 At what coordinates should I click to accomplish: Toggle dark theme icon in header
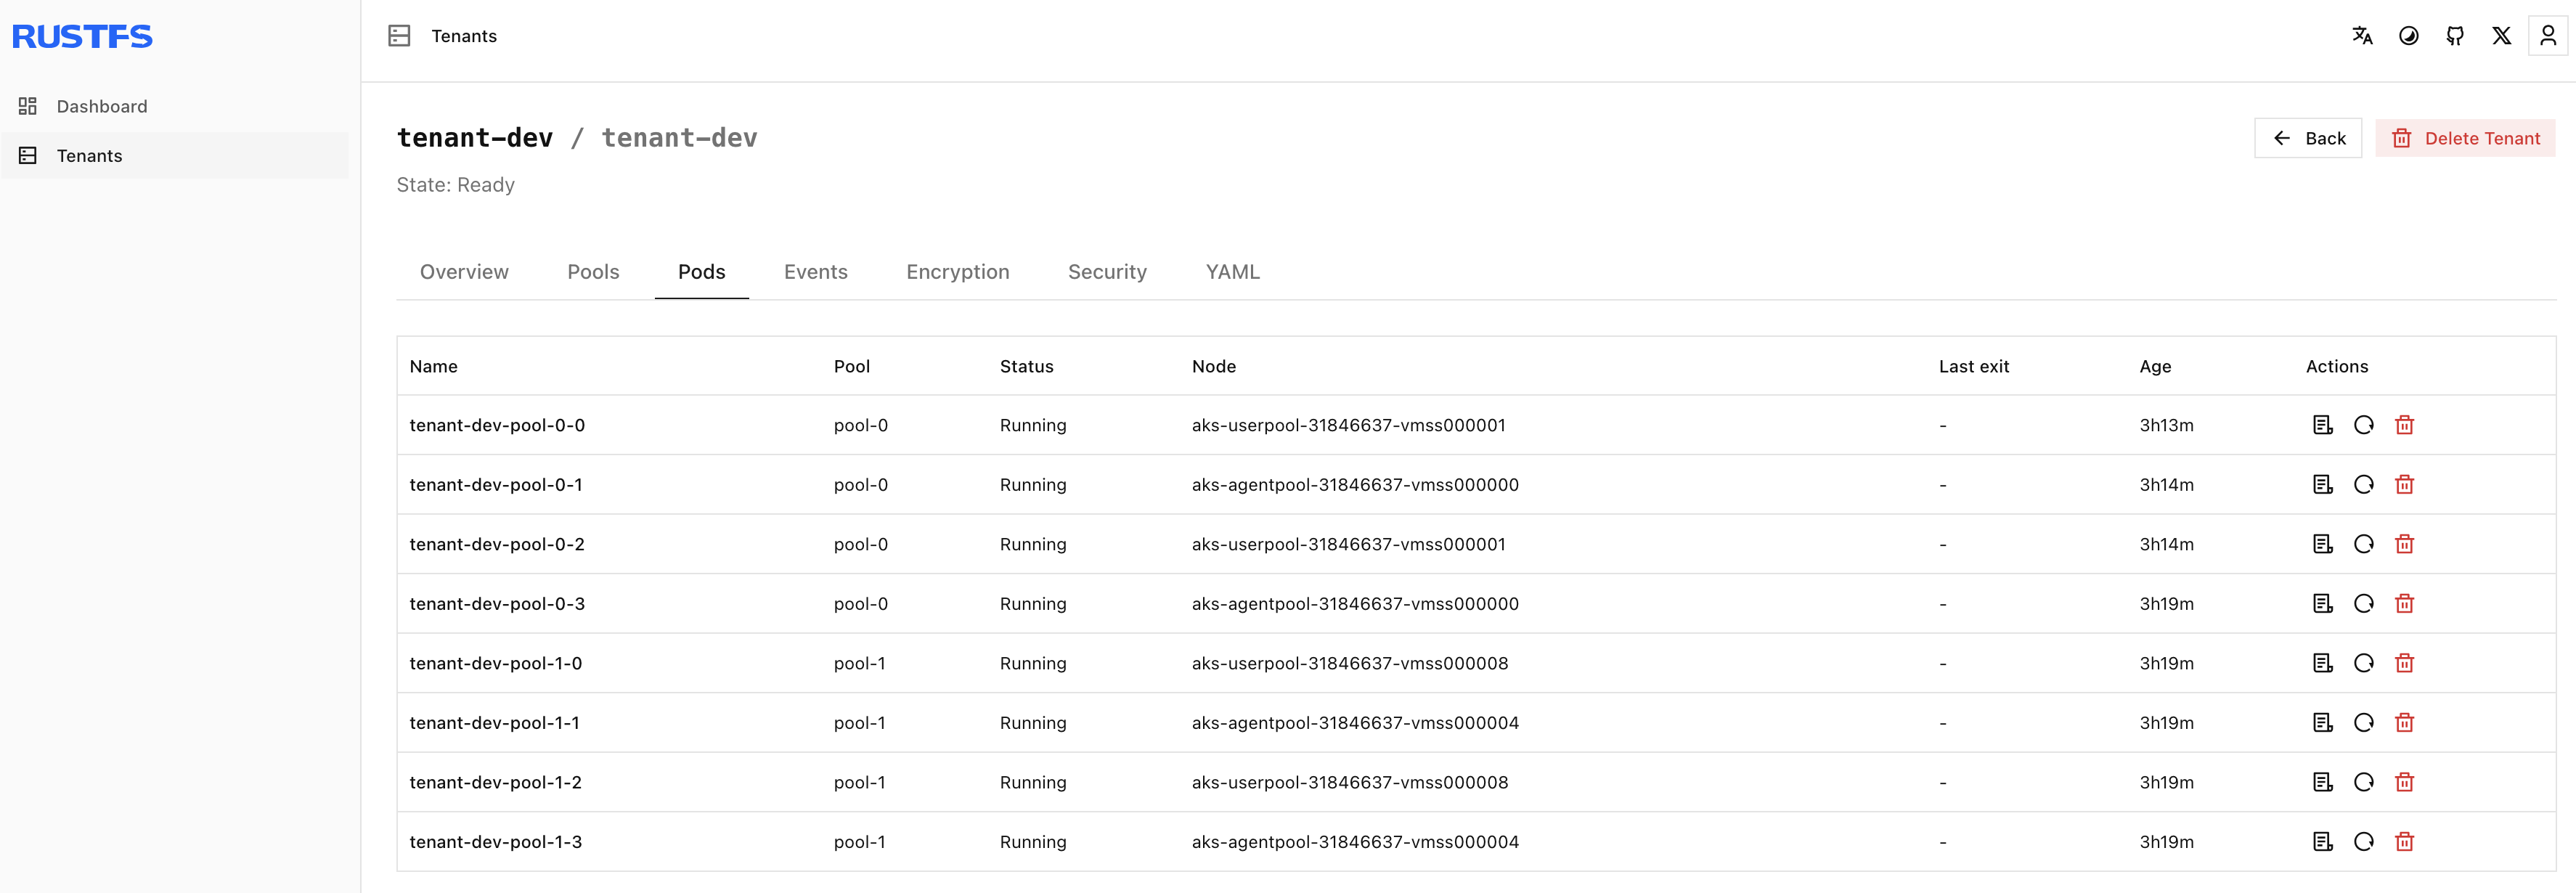[2409, 36]
